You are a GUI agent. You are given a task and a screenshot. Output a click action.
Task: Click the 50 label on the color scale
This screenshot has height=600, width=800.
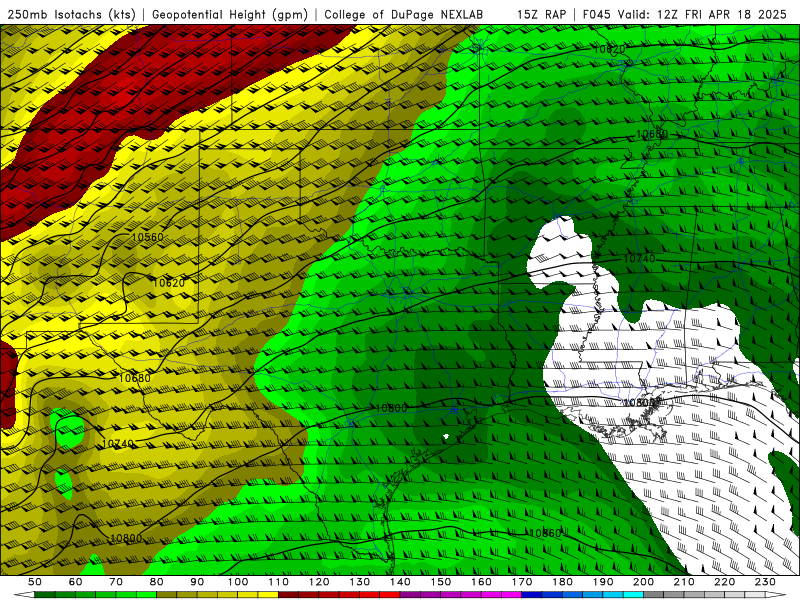point(35,582)
